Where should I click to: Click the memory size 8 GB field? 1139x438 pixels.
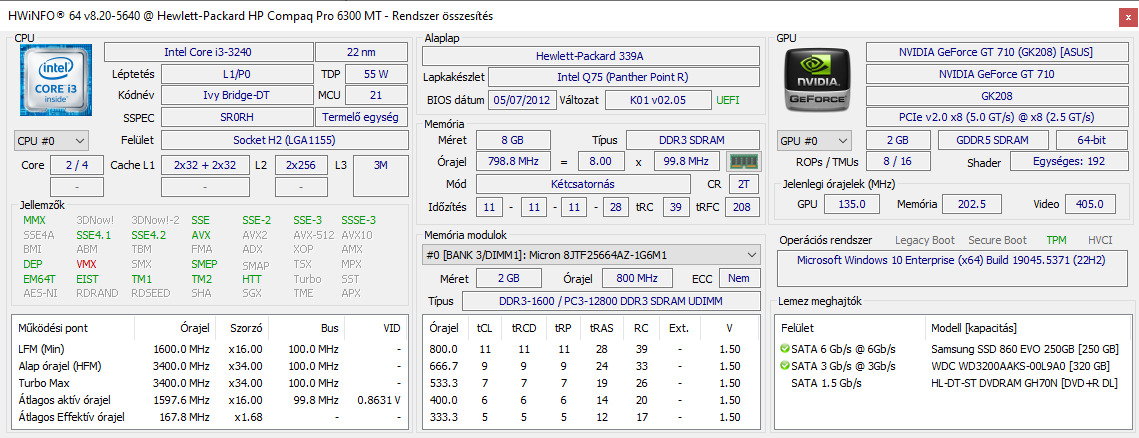(514, 140)
